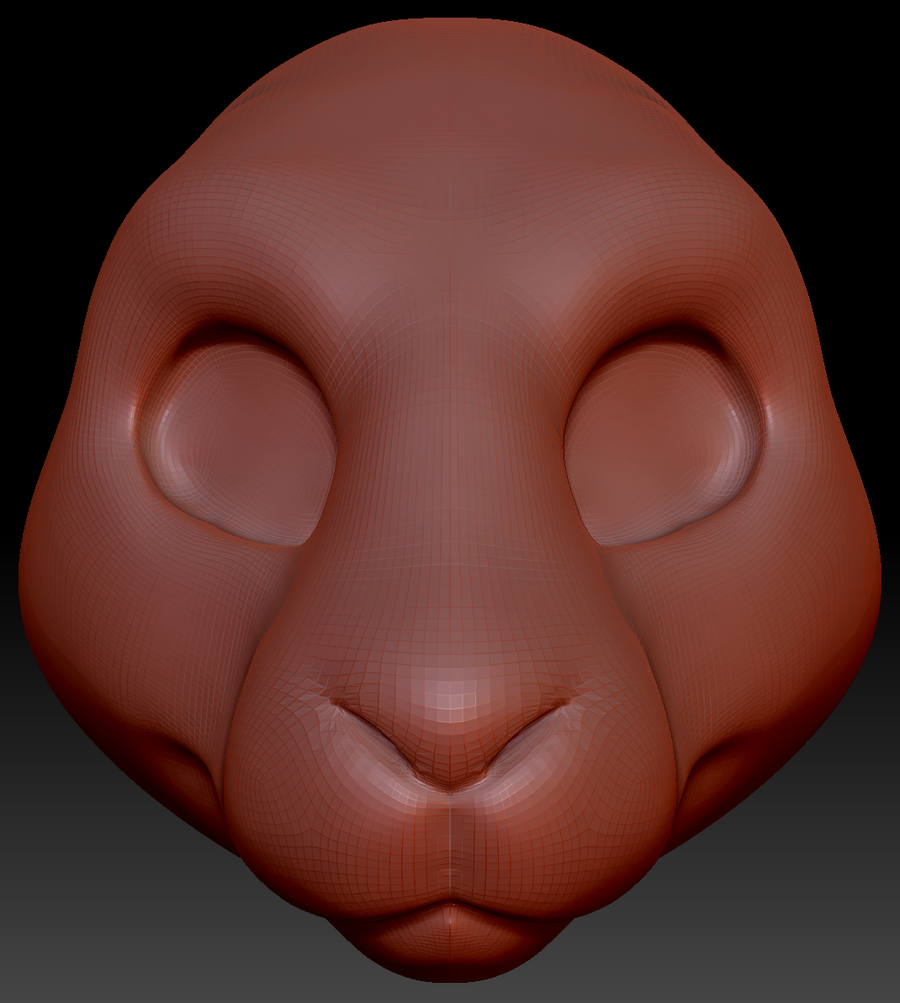Select the highlighted tip of the nose
The image size is (900, 1003).
[450, 702]
